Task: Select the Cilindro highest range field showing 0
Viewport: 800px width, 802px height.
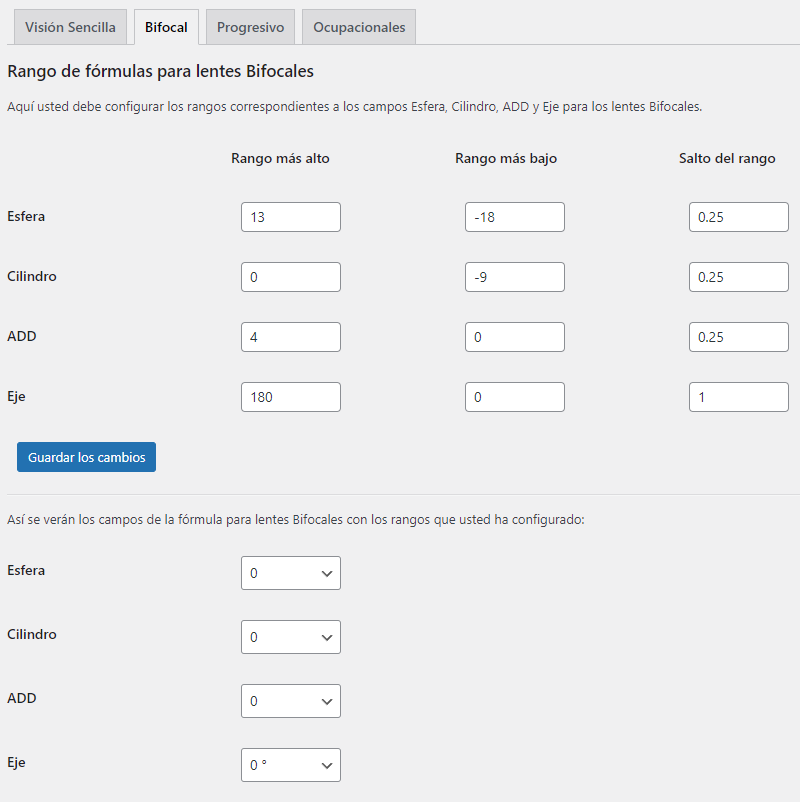Action: pyautogui.click(x=290, y=277)
